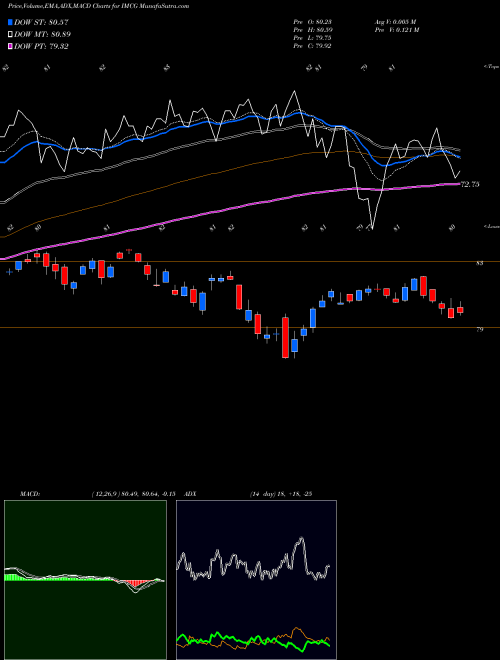Screen dimensions: 500x660
Task: Click the Avg V: 0.005 M value
Action: click(x=395, y=22)
